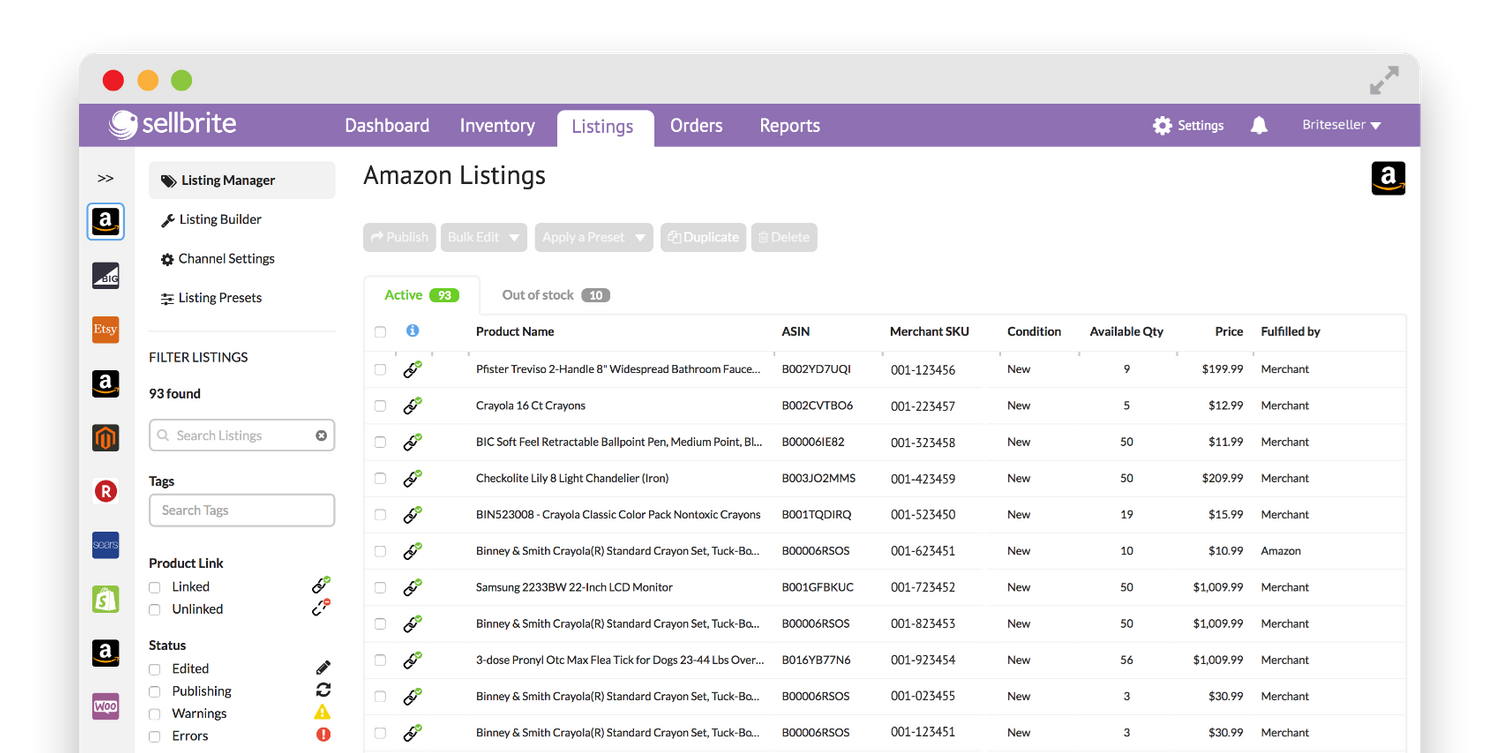Image resolution: width=1500 pixels, height=753 pixels.
Task: Open the Reports tab
Action: [x=789, y=125]
